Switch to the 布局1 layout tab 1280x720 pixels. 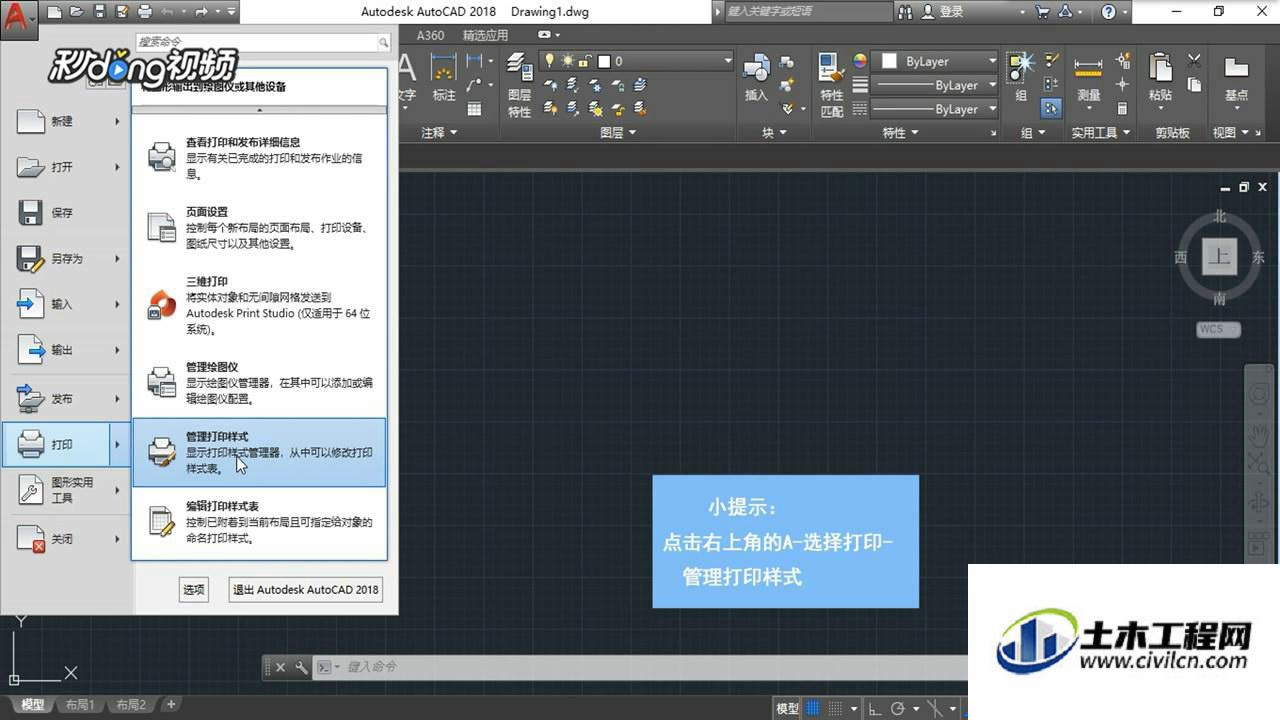pos(80,705)
